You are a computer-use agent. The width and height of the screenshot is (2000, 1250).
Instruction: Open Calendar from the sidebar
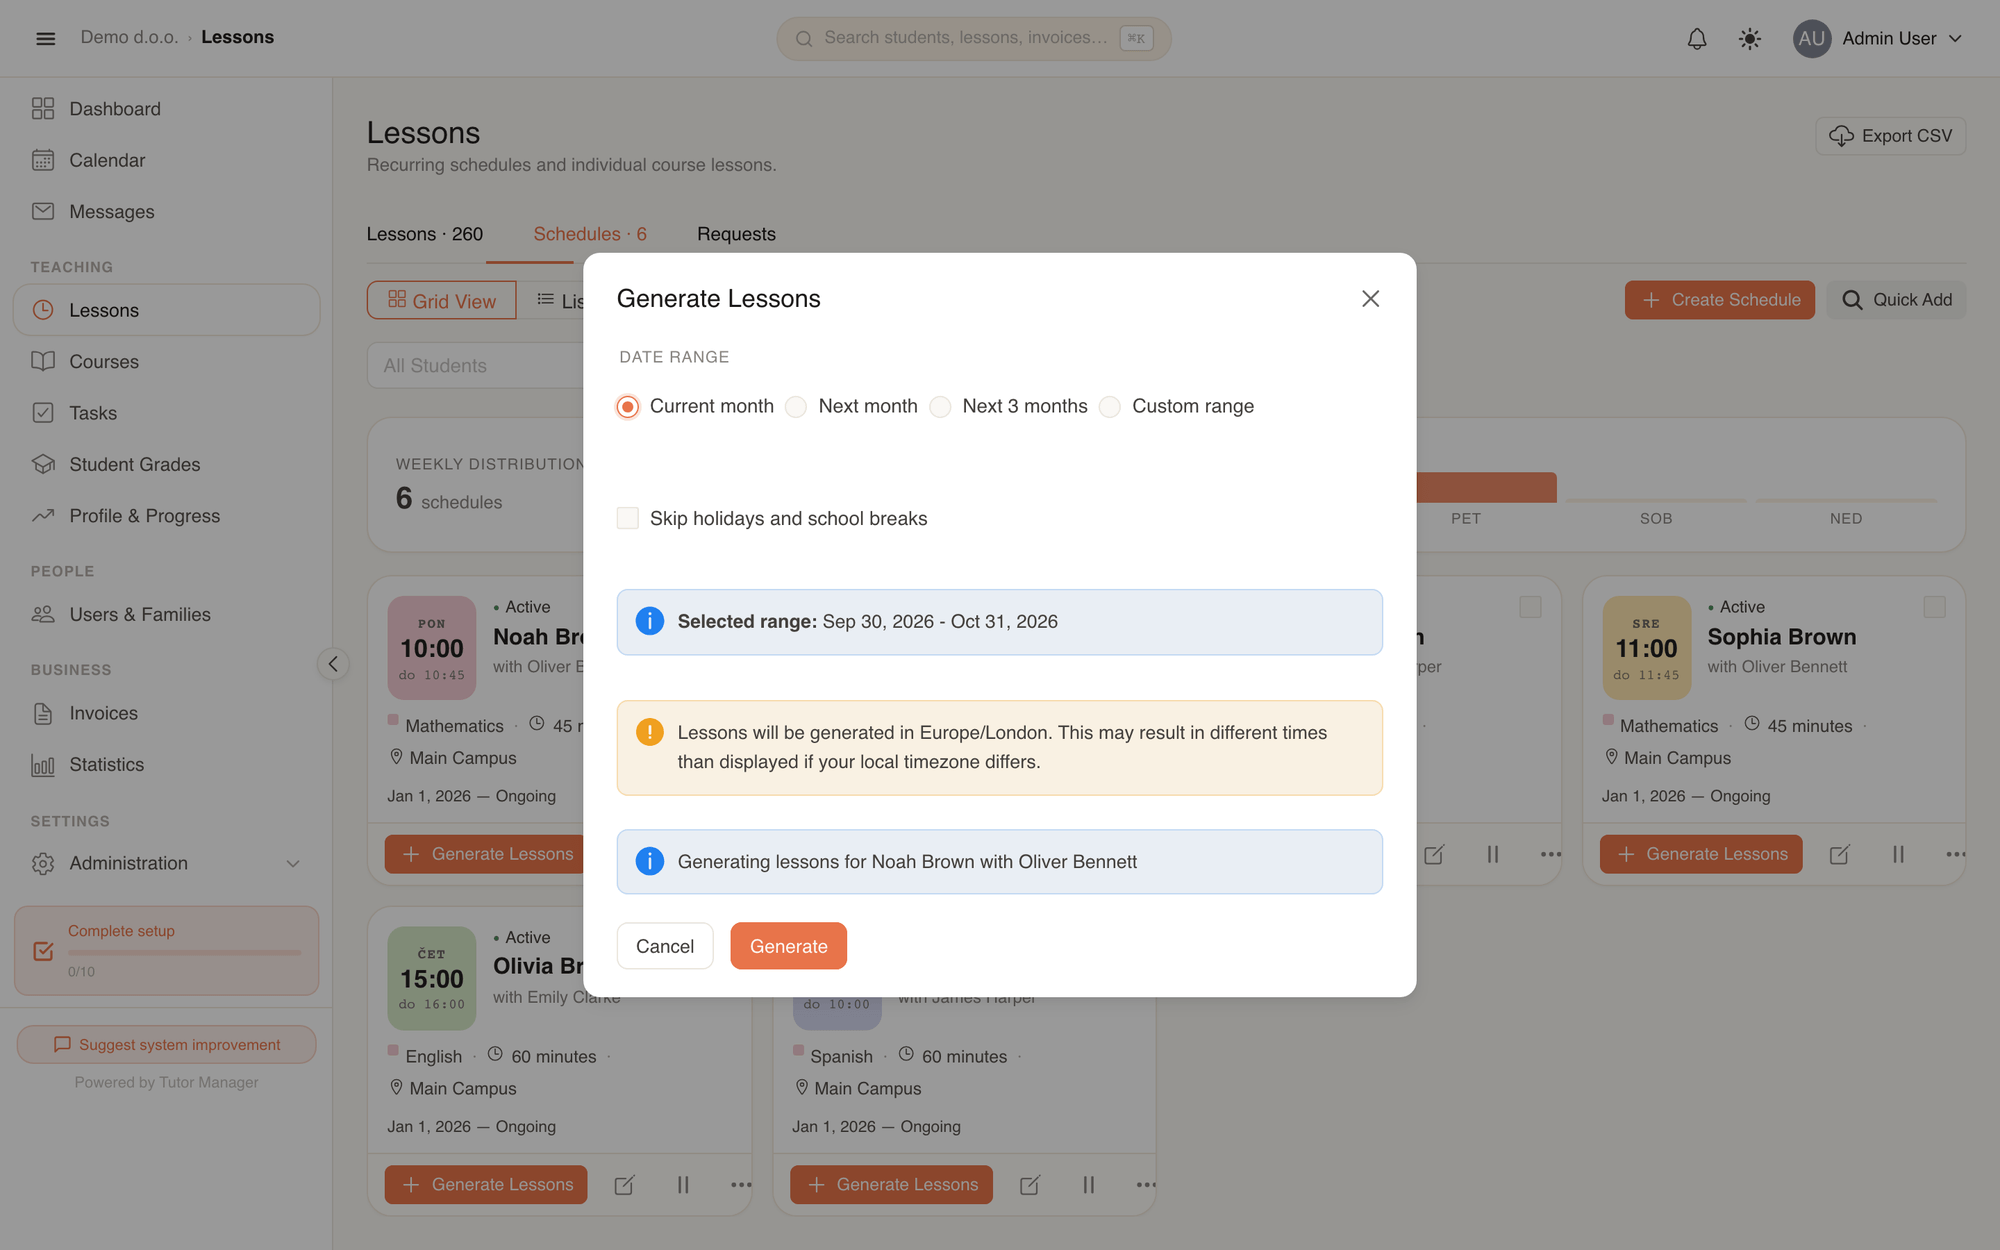[x=166, y=160]
